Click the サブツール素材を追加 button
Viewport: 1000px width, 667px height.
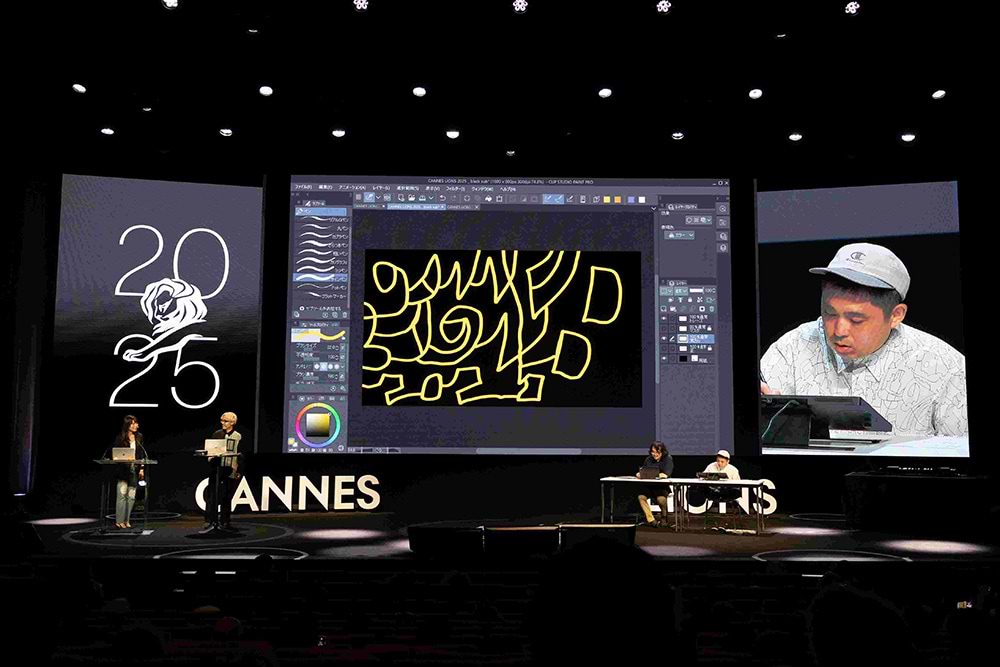pyautogui.click(x=321, y=309)
